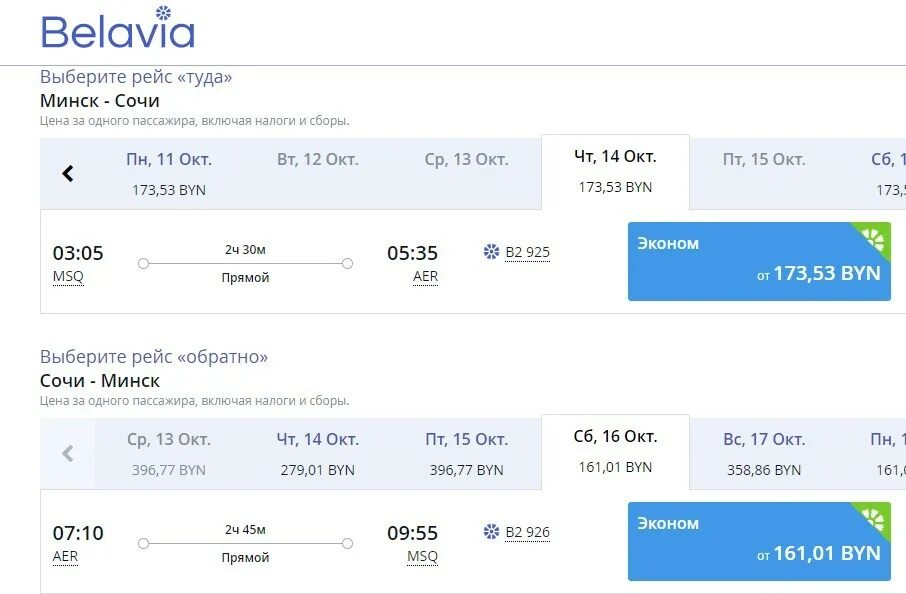Screen dimensions: 906x594
Task: Go to earlier return dates with the grey left arrow
Action: click(x=68, y=454)
